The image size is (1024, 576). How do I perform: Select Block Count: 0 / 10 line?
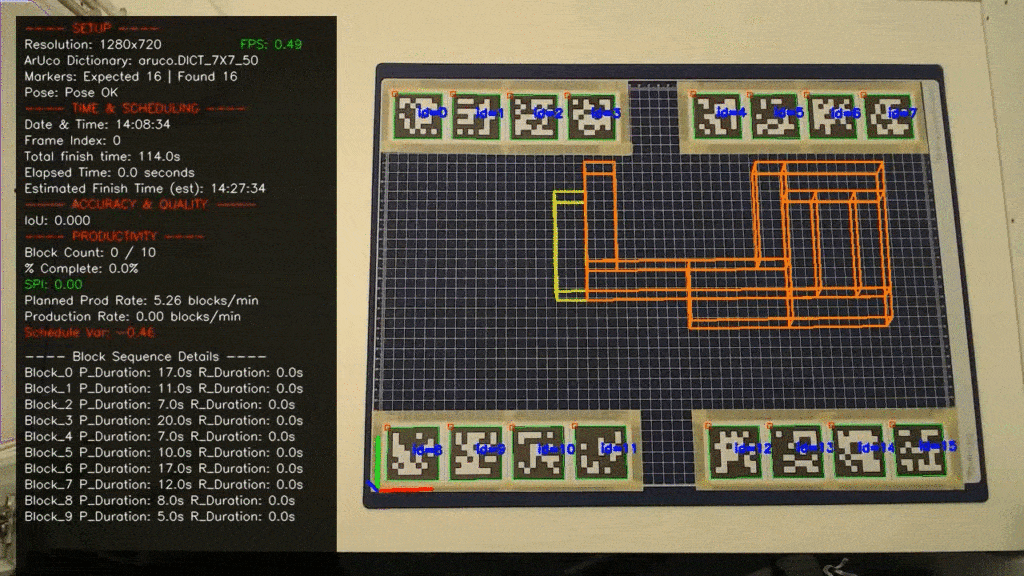(x=90, y=252)
